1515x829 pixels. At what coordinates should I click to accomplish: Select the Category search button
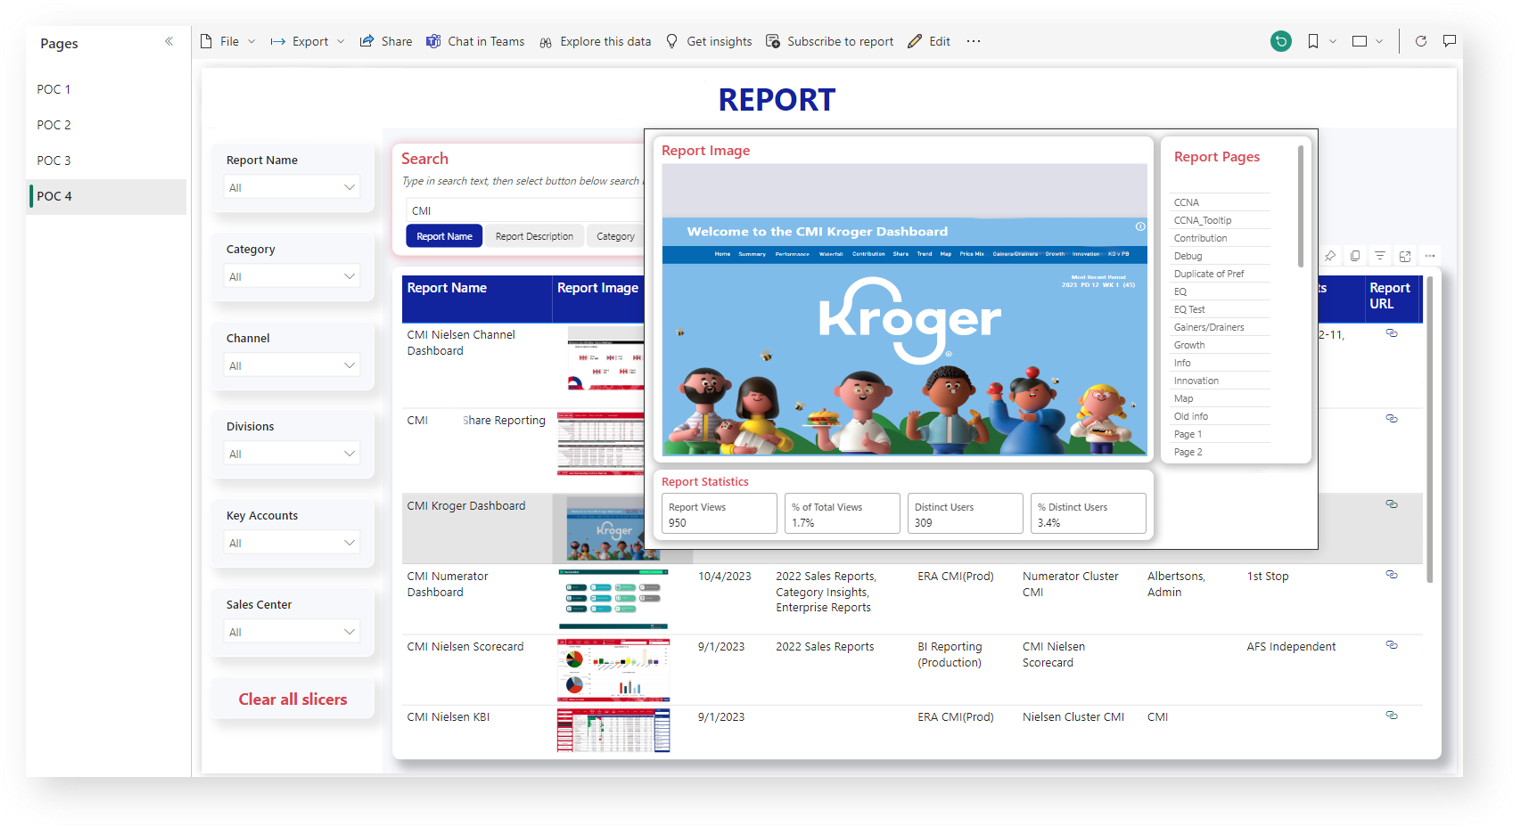[615, 236]
